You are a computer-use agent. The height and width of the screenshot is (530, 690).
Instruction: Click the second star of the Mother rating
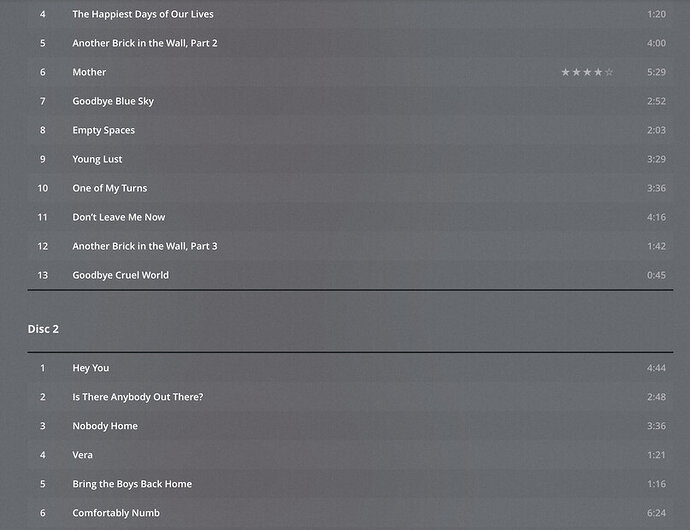tap(576, 72)
